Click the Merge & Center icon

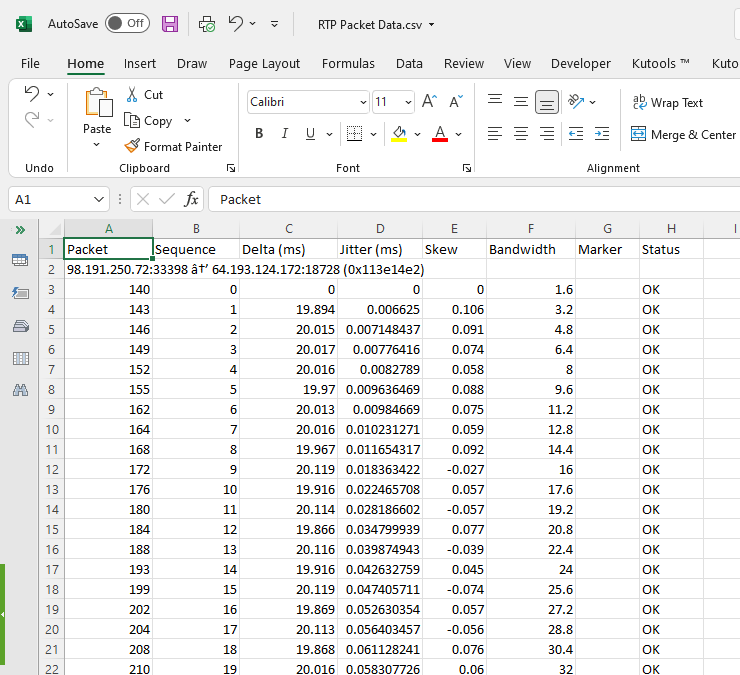coord(639,134)
